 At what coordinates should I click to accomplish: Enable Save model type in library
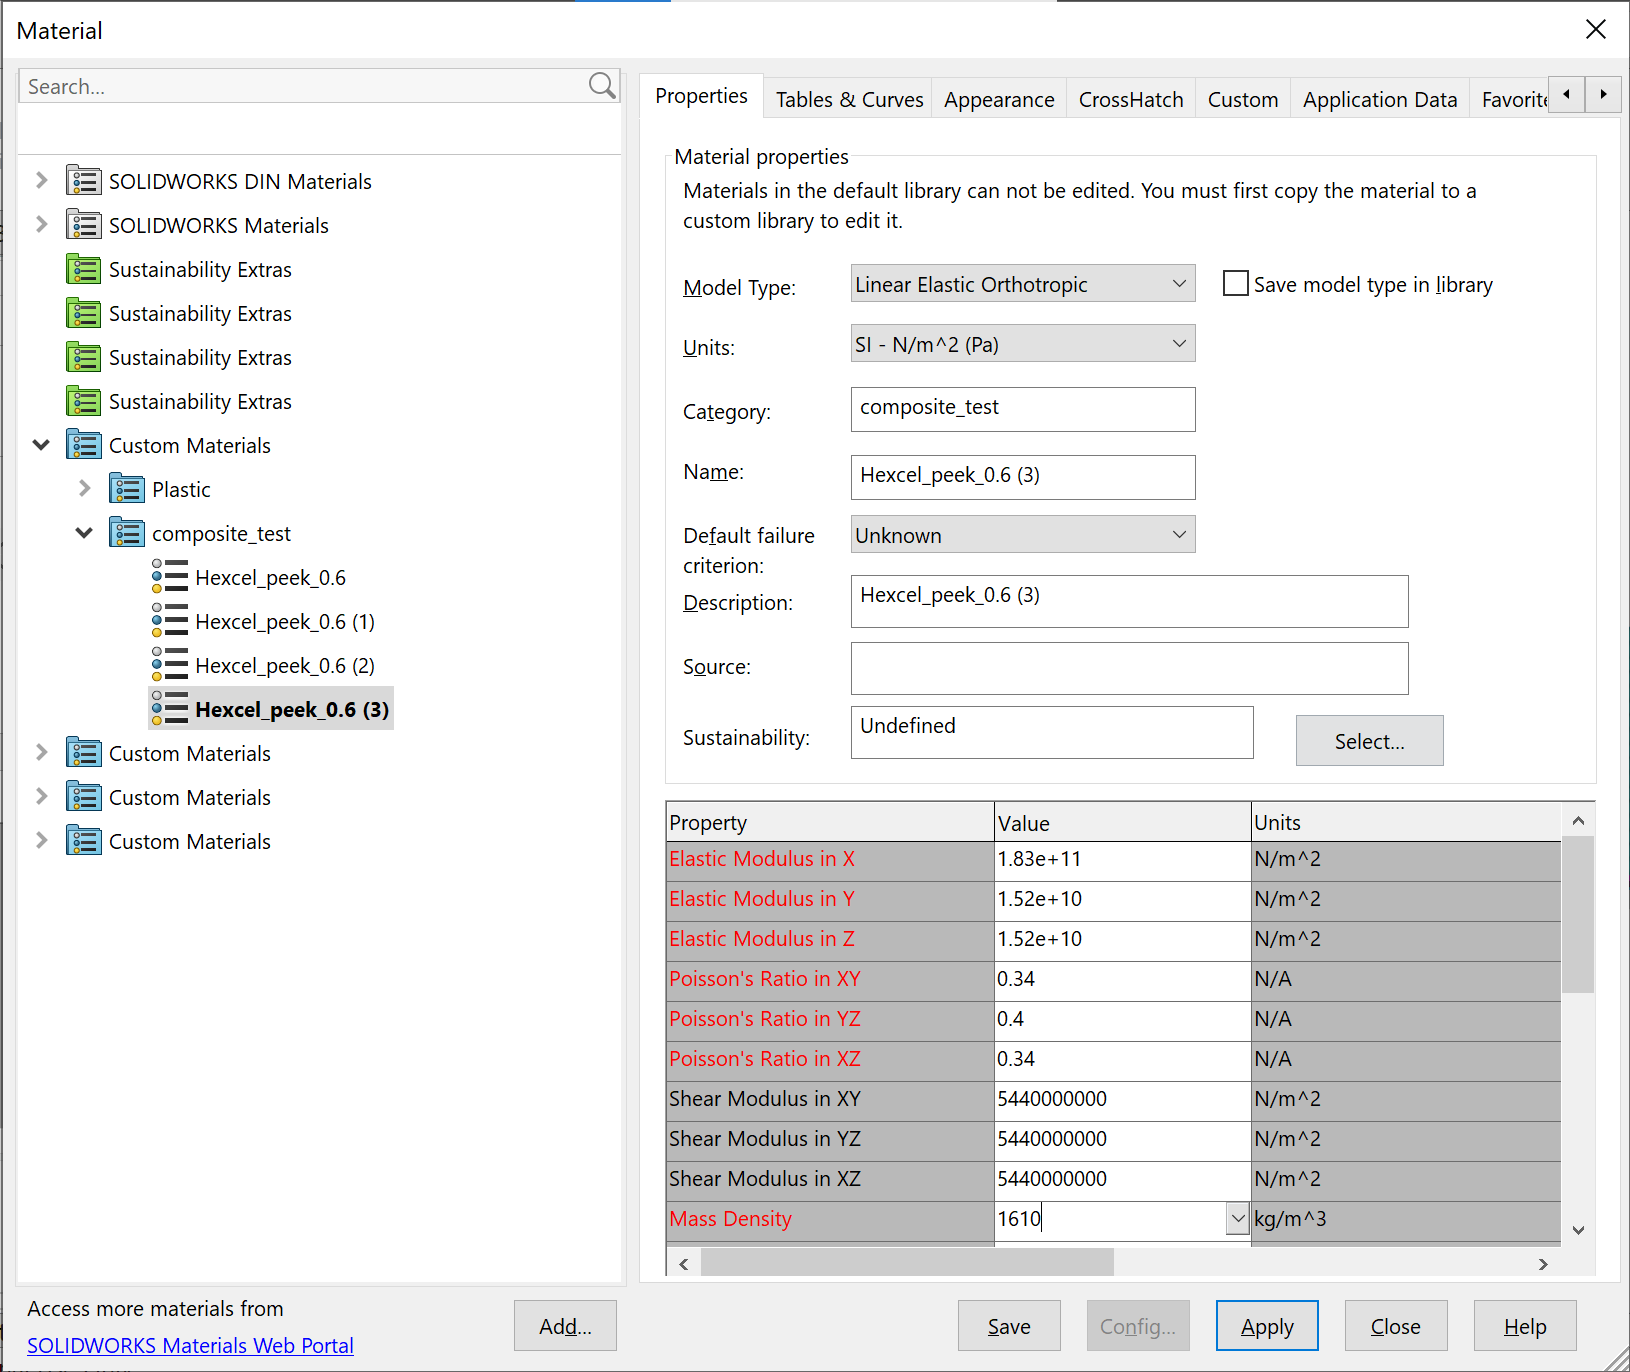(x=1236, y=284)
